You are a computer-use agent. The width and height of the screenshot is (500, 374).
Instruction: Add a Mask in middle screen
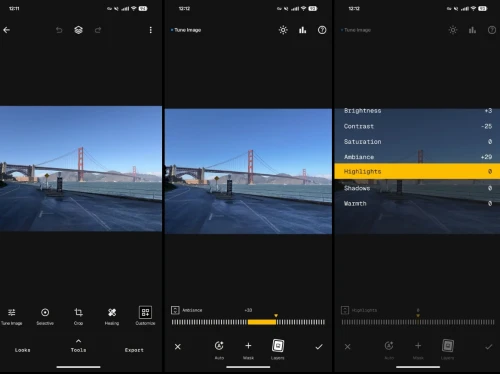click(x=248, y=350)
